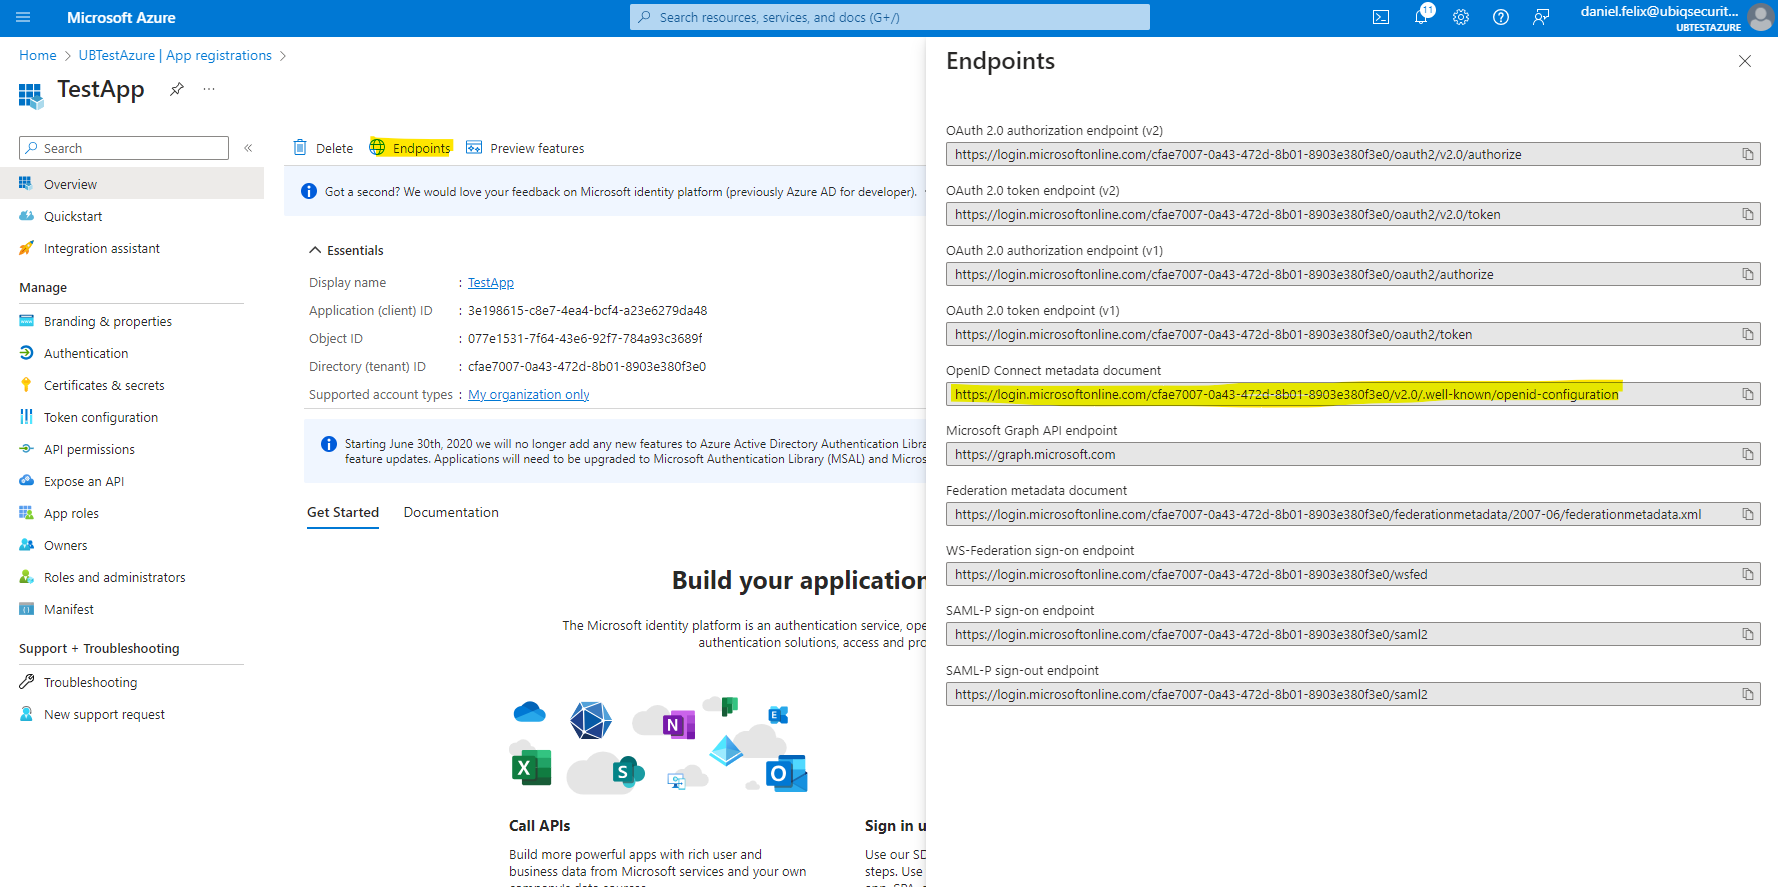Select the Get Started tab
Image resolution: width=1778 pixels, height=887 pixels.
point(343,512)
